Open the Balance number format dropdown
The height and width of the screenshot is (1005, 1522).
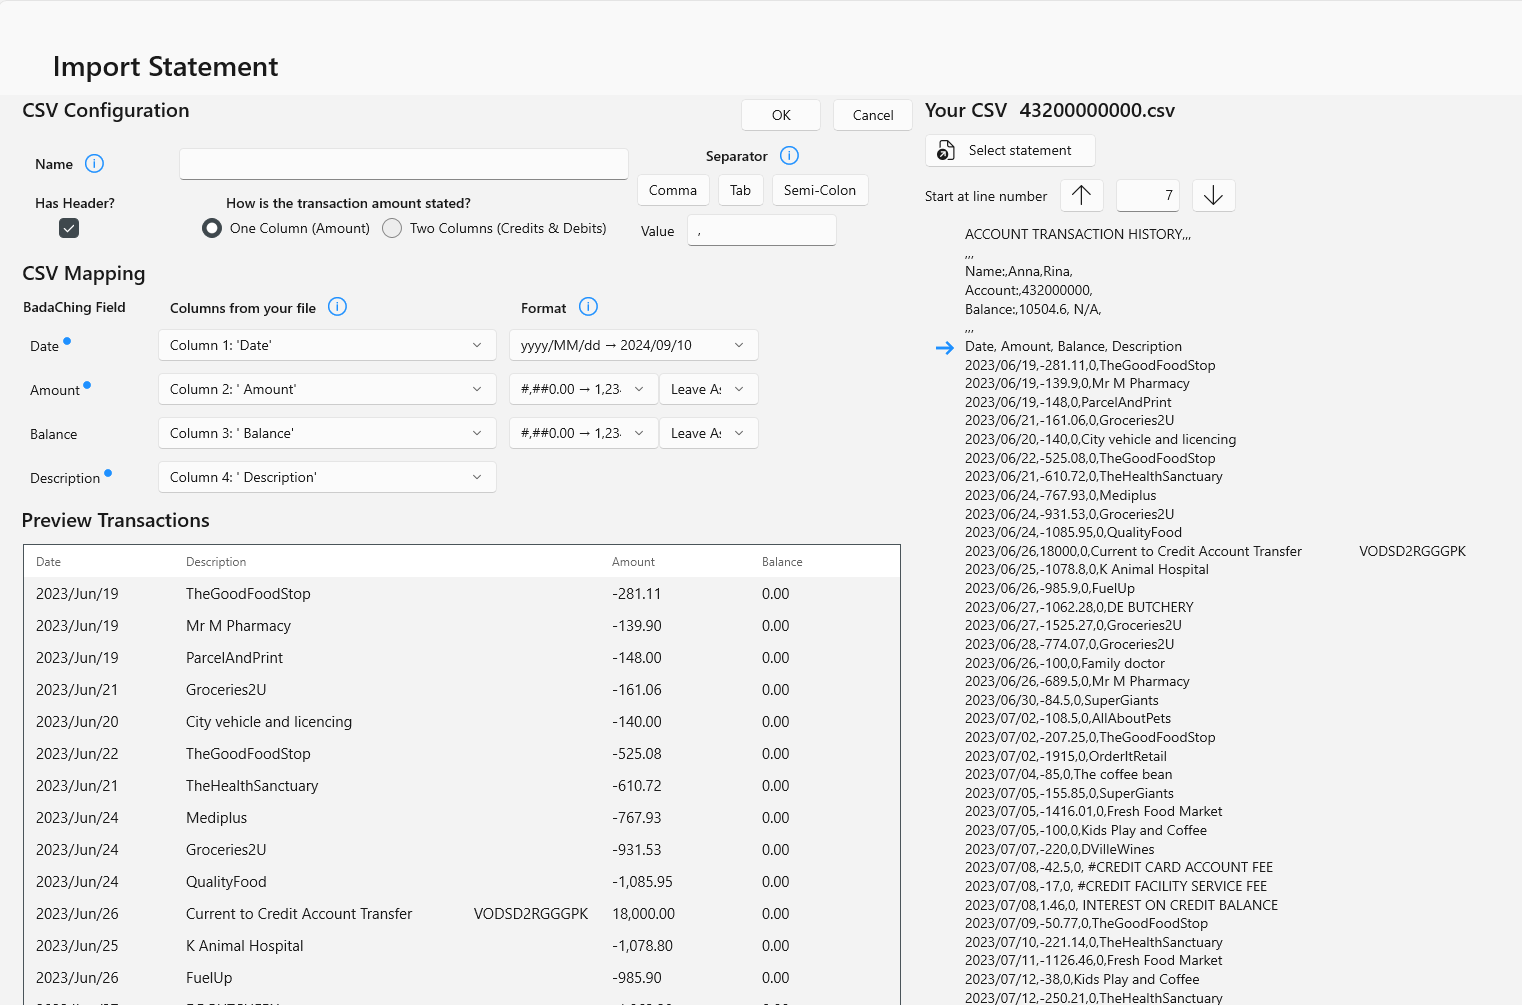[583, 433]
